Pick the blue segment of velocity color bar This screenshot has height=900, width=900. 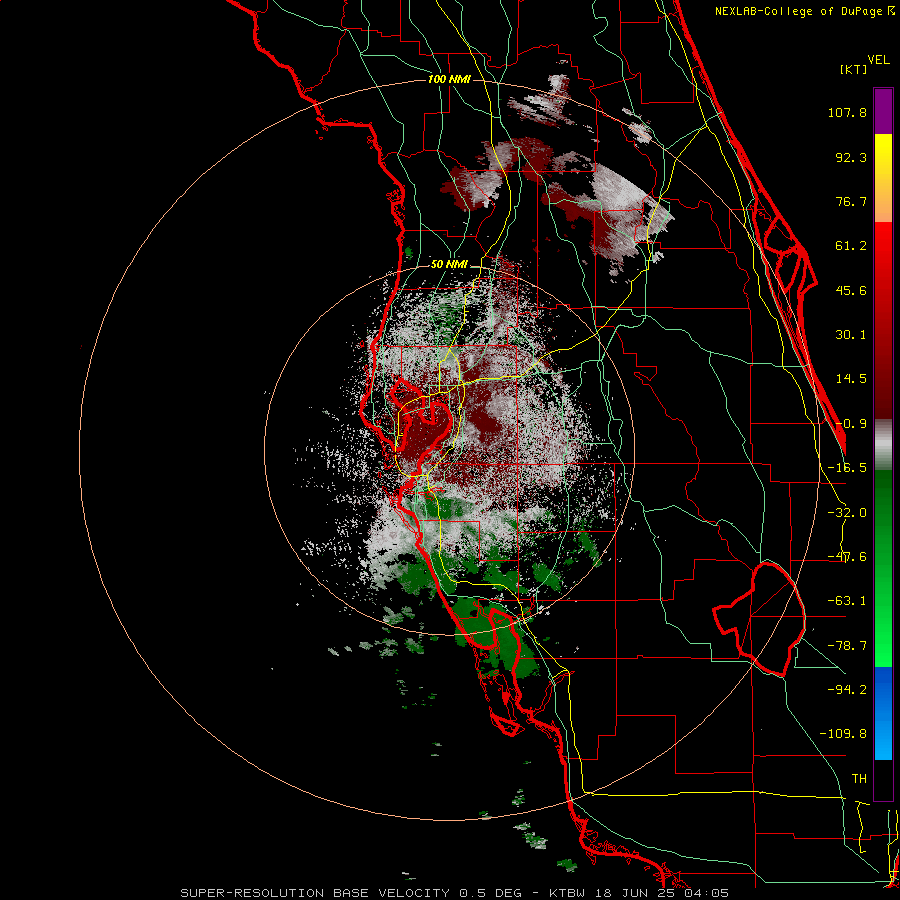(x=883, y=713)
